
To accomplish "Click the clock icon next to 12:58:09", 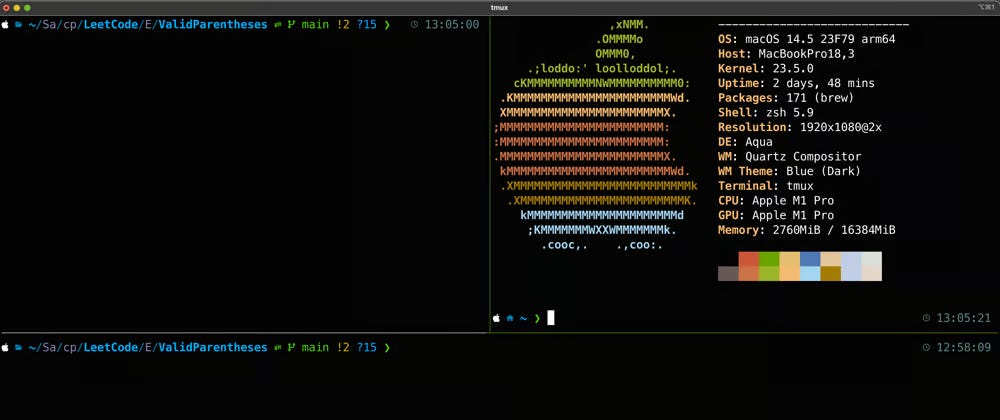I will click(x=926, y=347).
